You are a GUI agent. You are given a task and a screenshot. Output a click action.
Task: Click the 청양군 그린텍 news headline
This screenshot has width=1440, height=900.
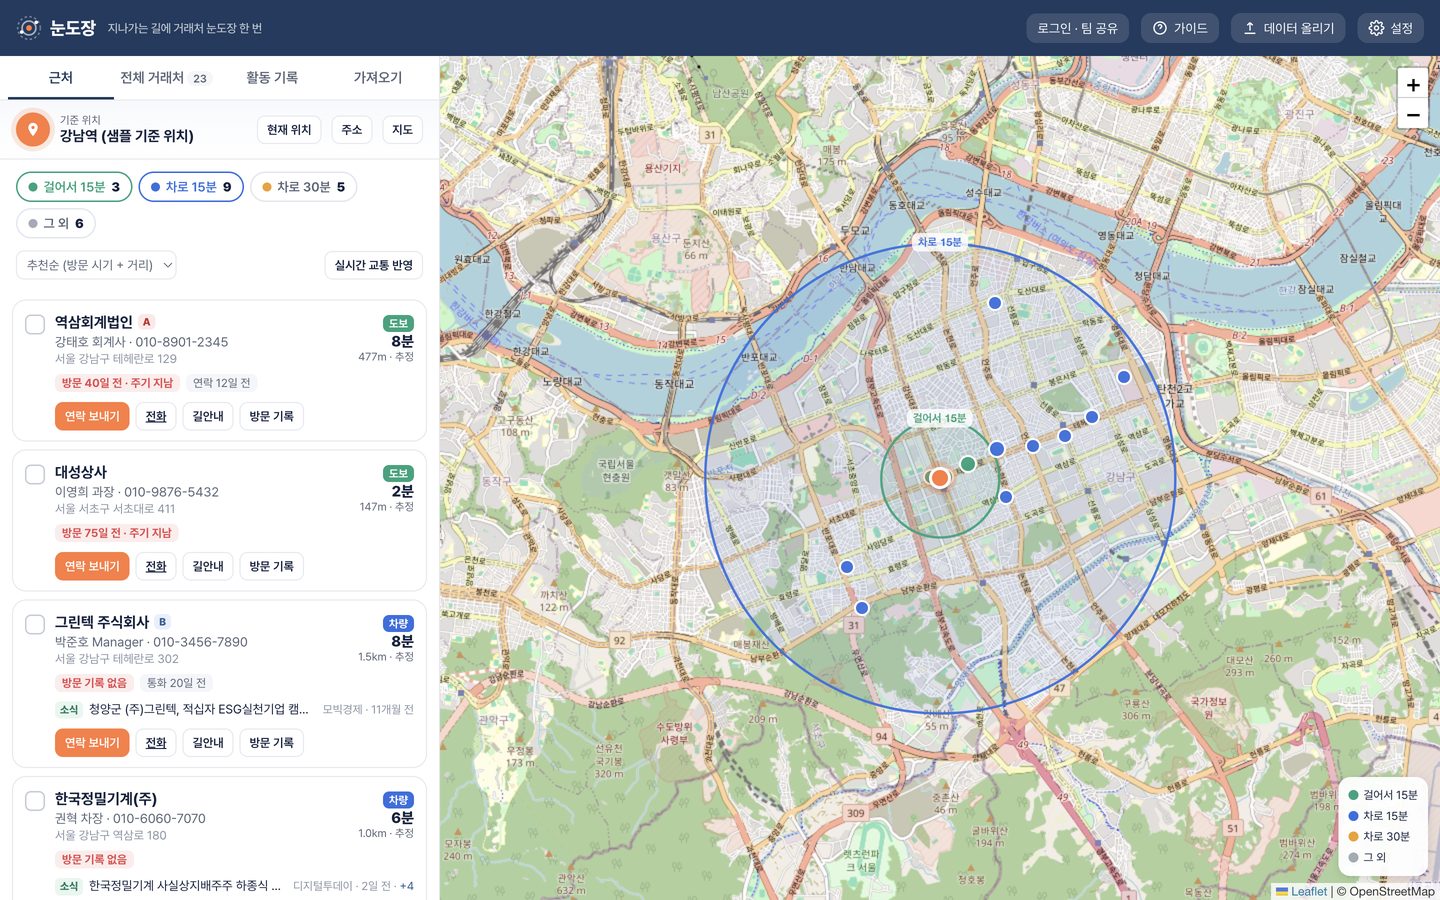[198, 709]
